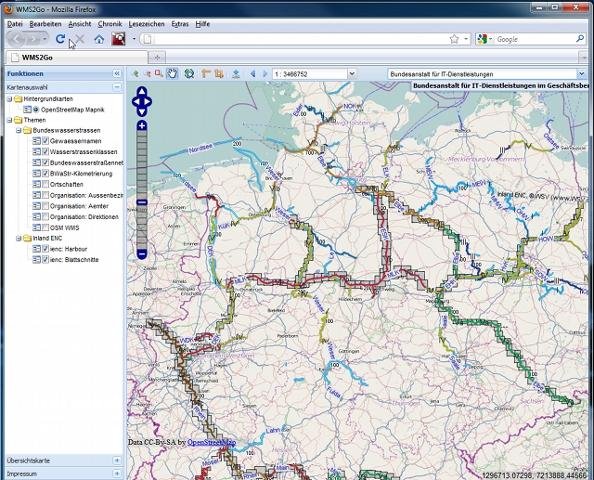This screenshot has width=594, height=480.
Task: Open layer menu icon for OSM WMS
Action: tap(36, 227)
